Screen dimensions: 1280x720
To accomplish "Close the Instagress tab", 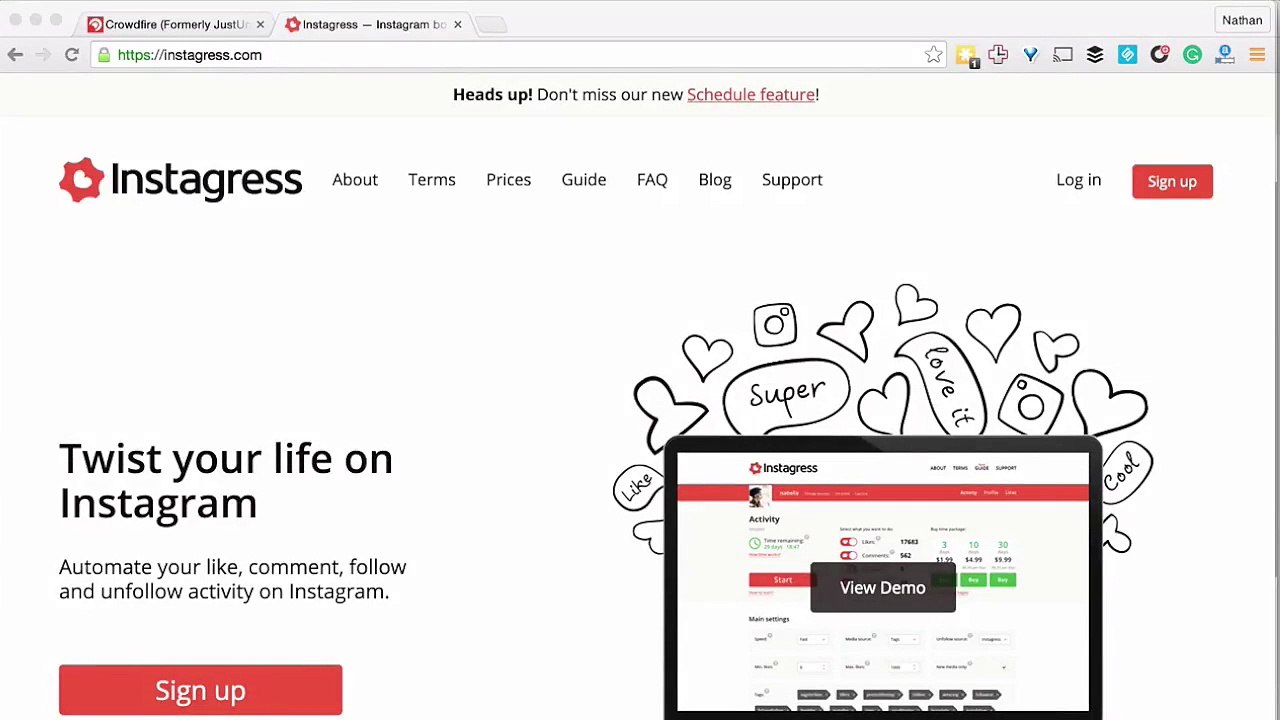I will pyautogui.click(x=458, y=24).
